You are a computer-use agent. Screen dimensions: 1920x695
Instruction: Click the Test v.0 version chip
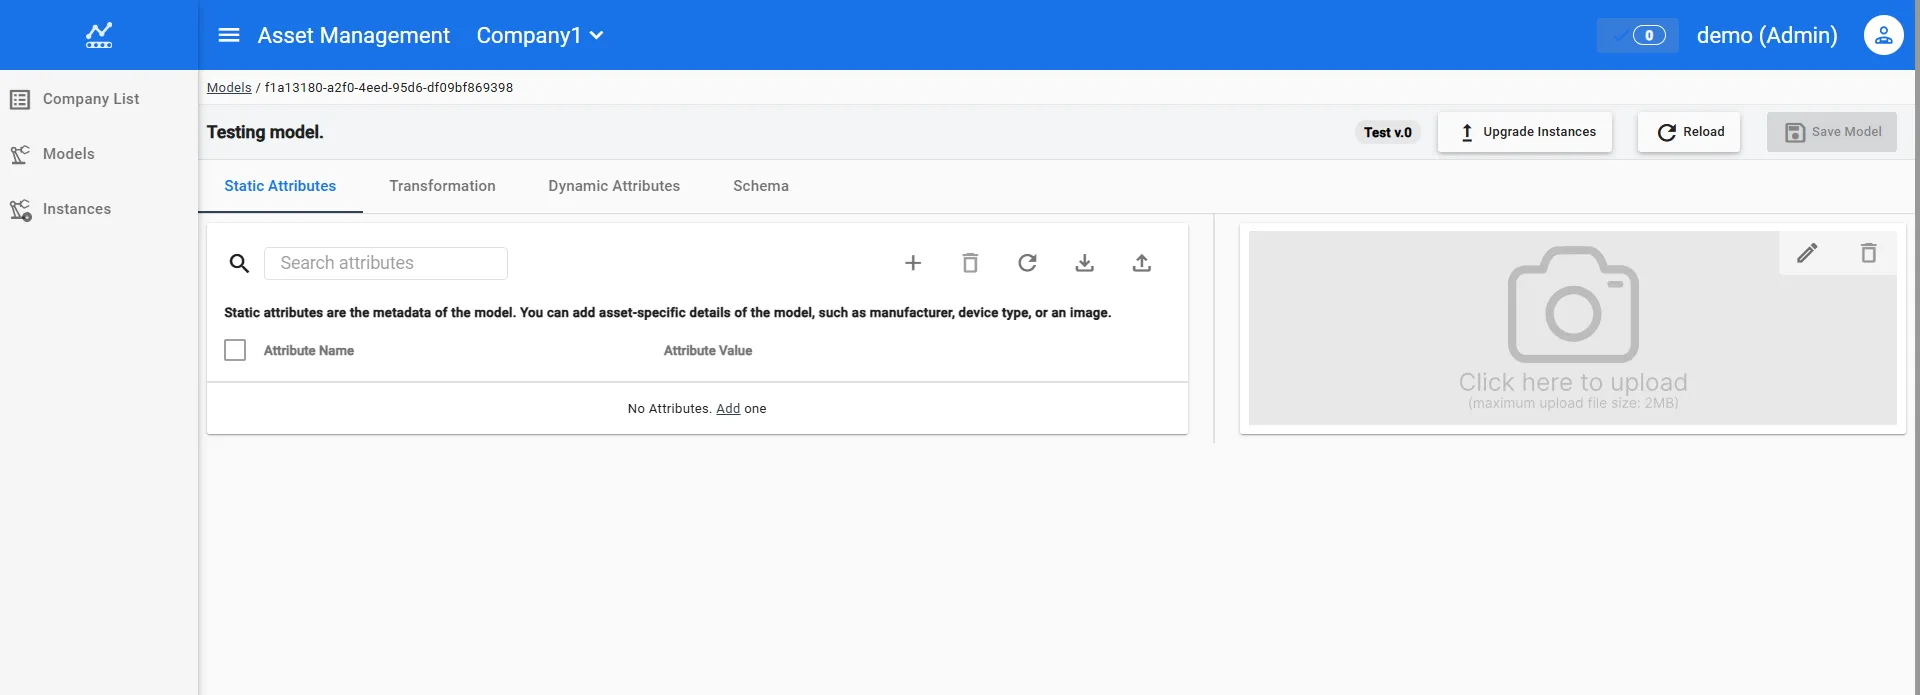[x=1388, y=132]
